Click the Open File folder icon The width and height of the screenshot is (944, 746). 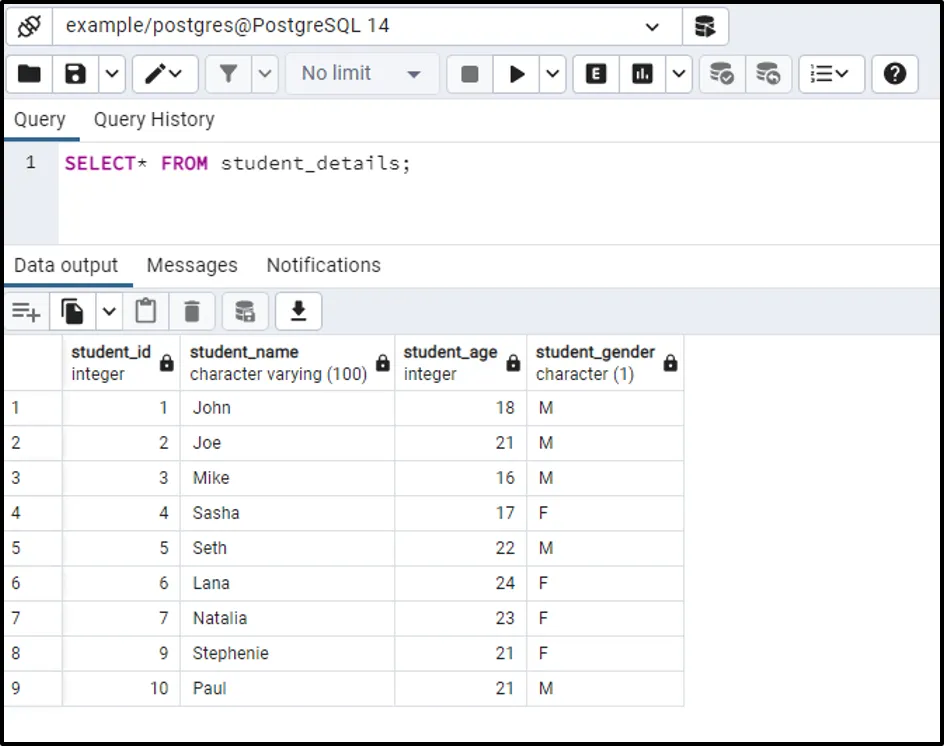pos(29,74)
